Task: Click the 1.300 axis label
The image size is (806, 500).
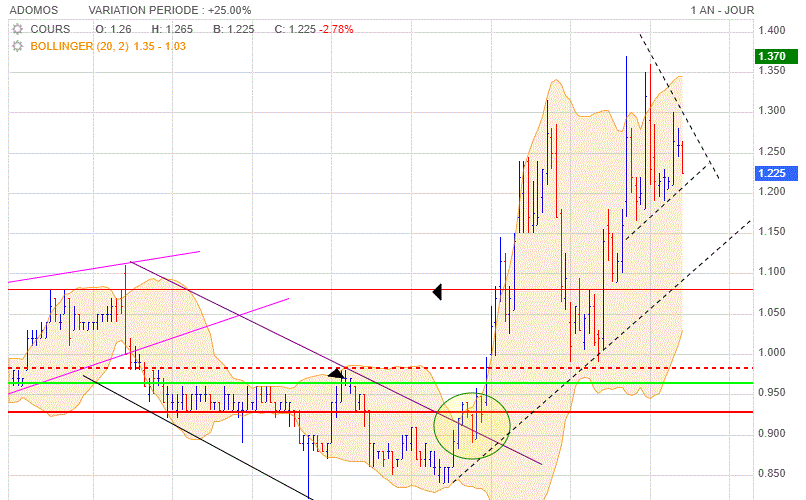Action: click(x=772, y=110)
